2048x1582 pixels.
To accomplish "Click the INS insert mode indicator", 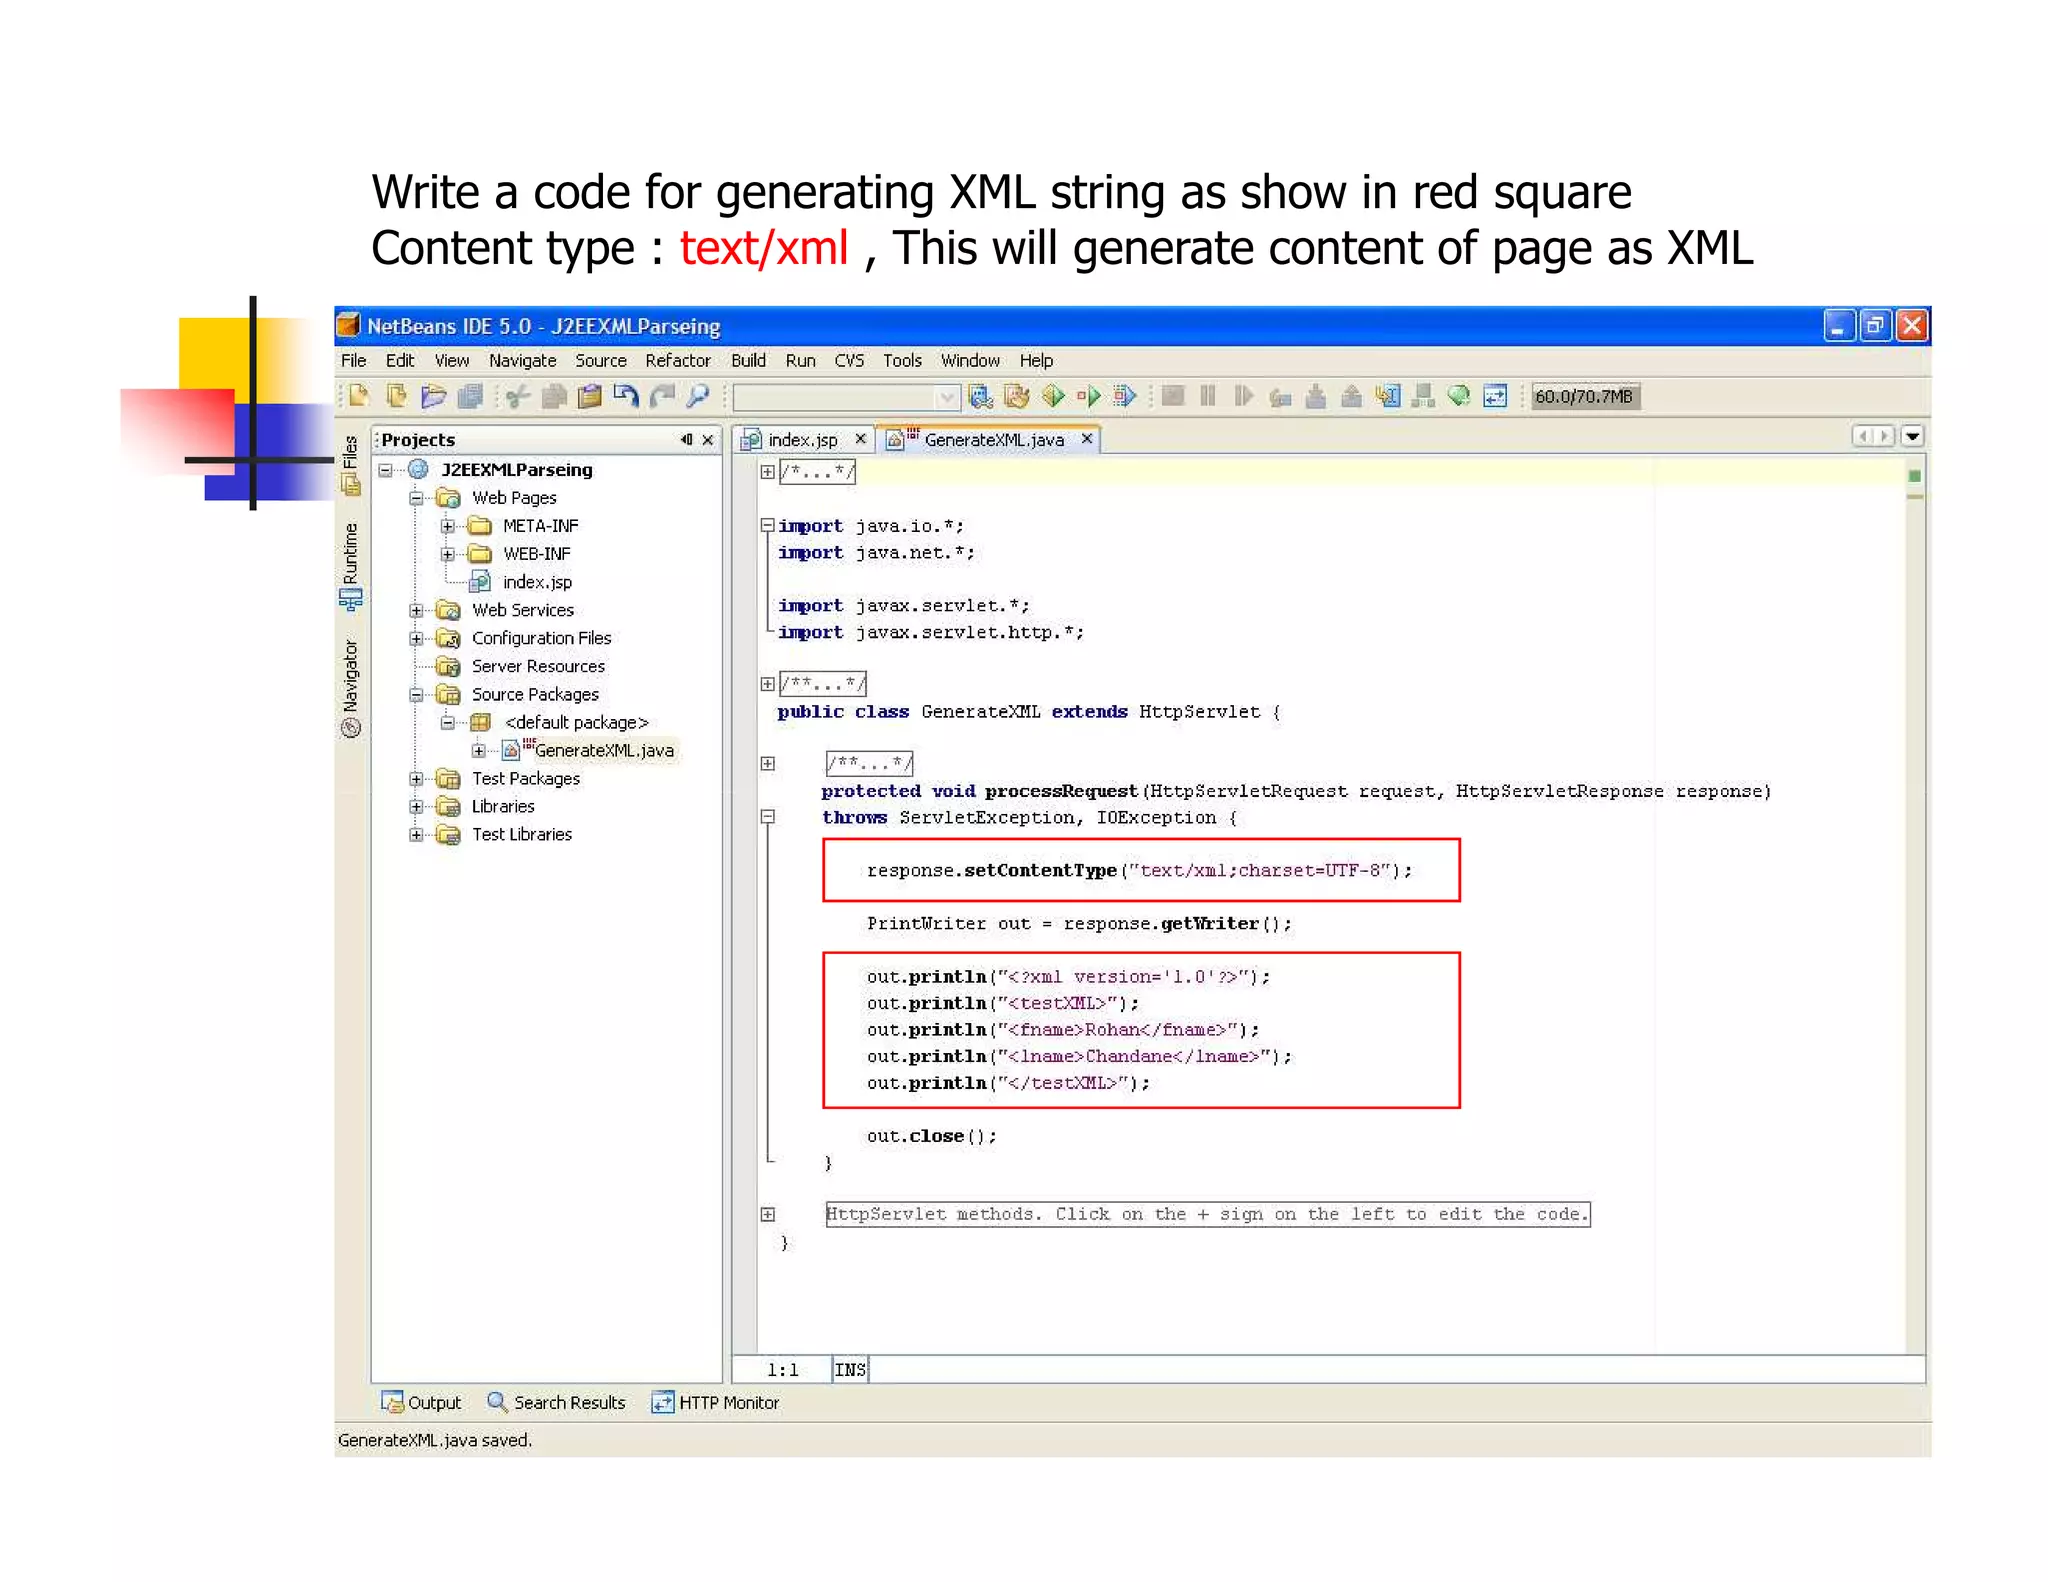I will (x=850, y=1370).
